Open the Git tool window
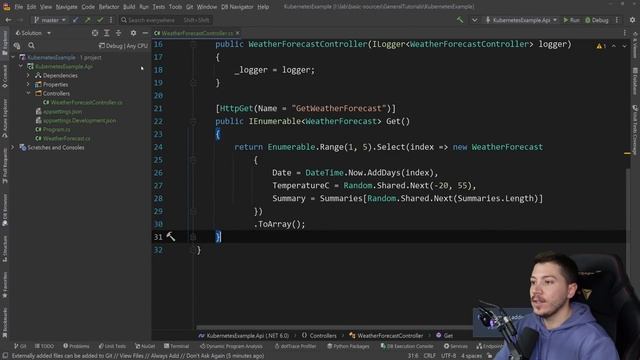Image resolution: width=640 pixels, height=360 pixels. (x=20, y=346)
